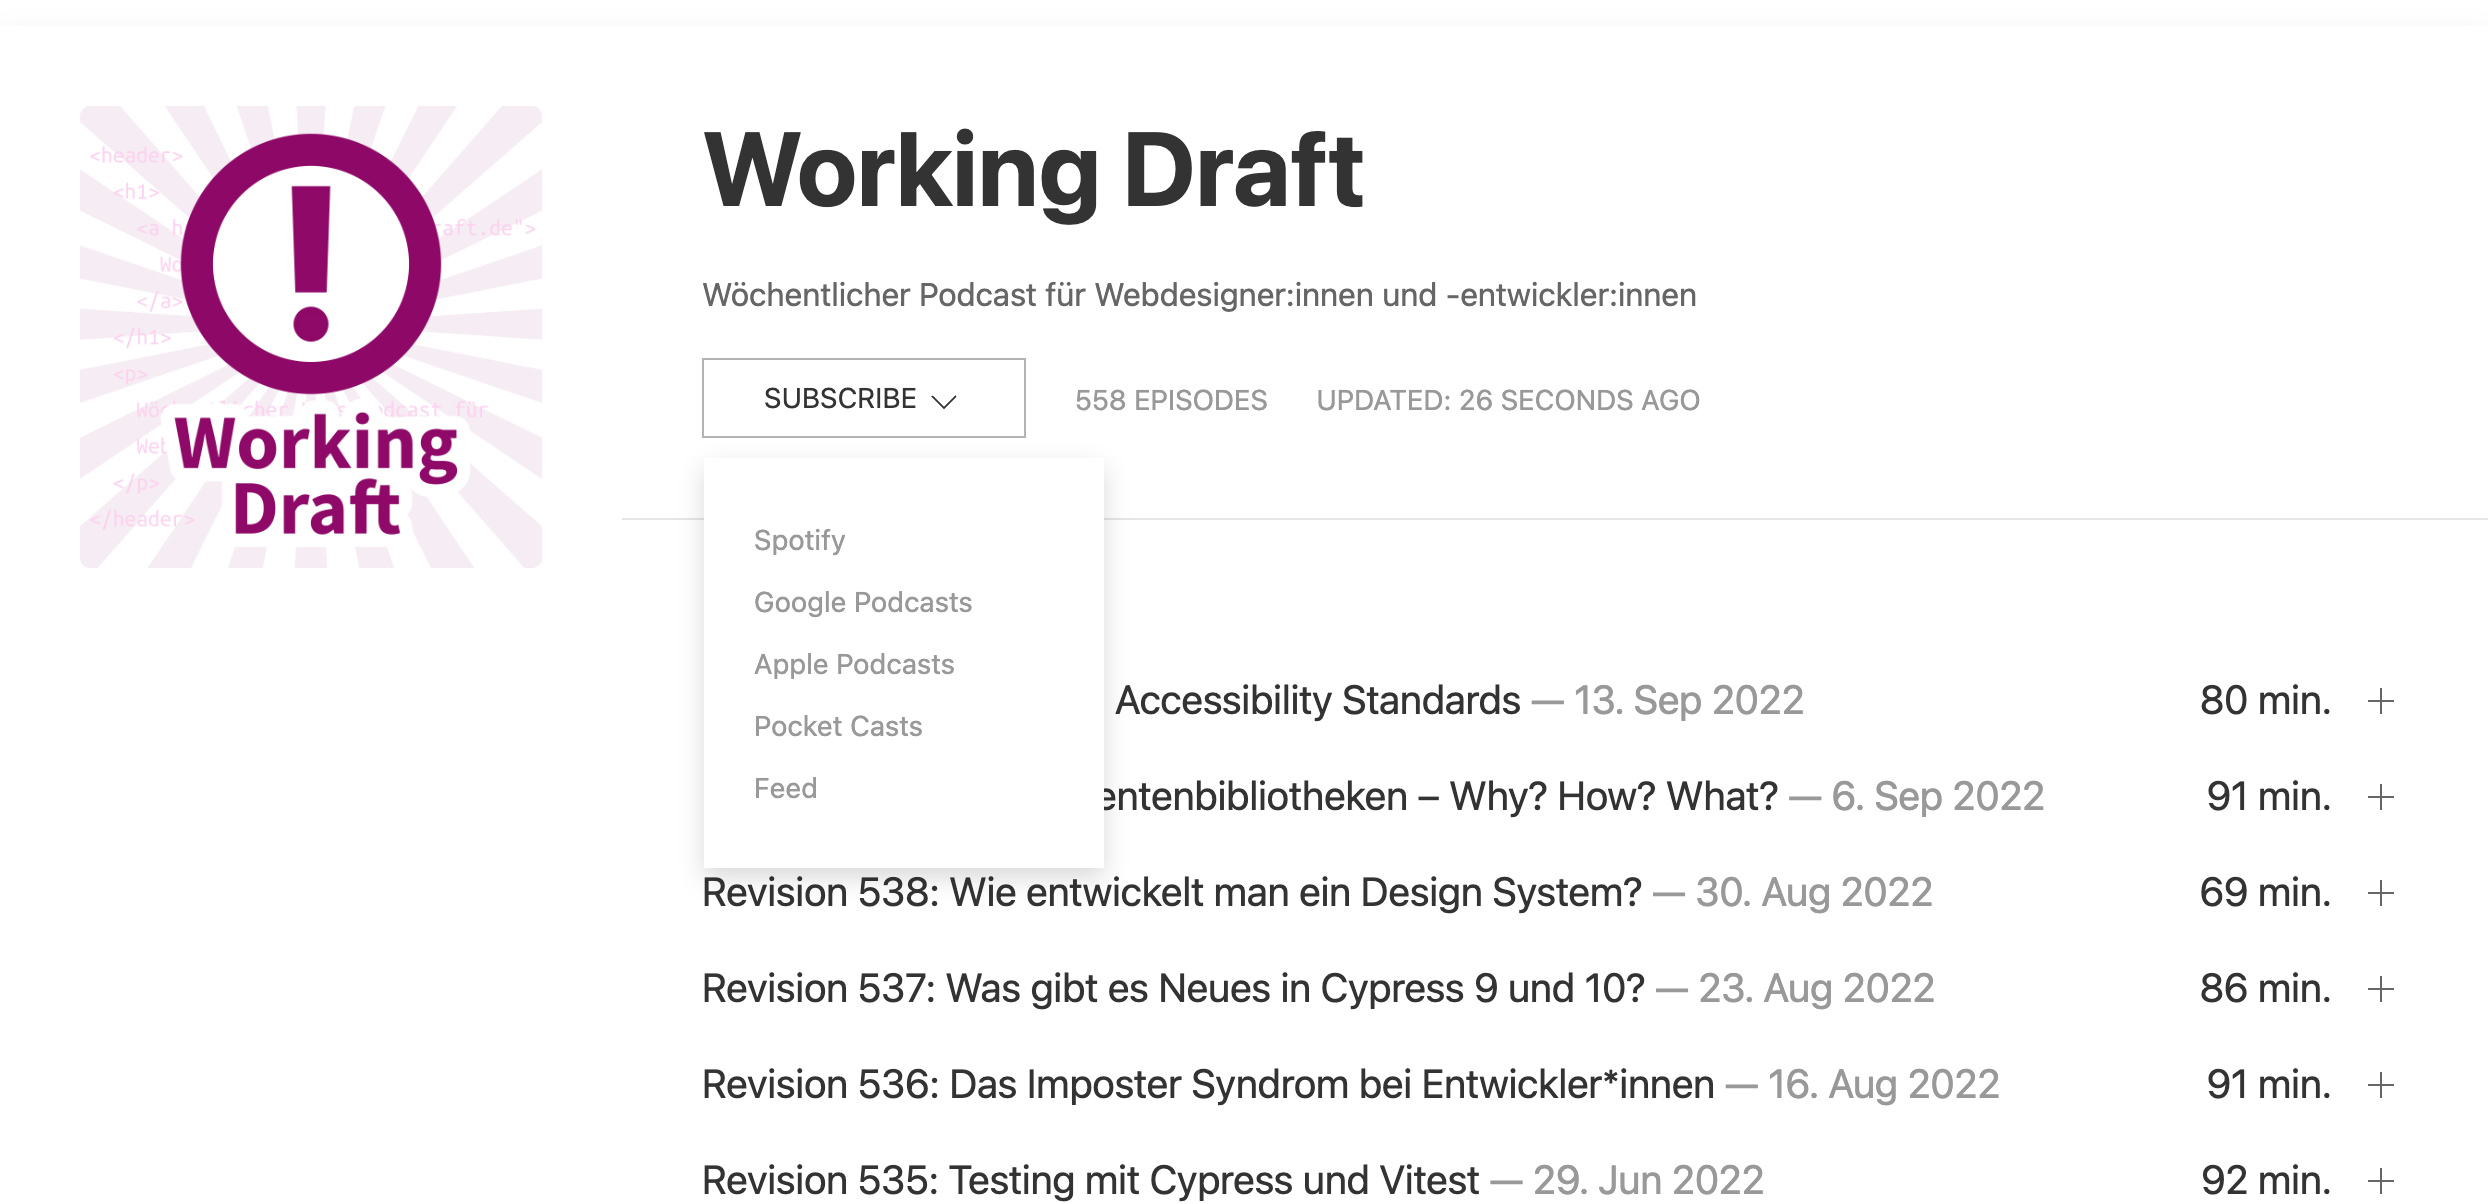Select Spotify from subscribe menu

tap(799, 540)
